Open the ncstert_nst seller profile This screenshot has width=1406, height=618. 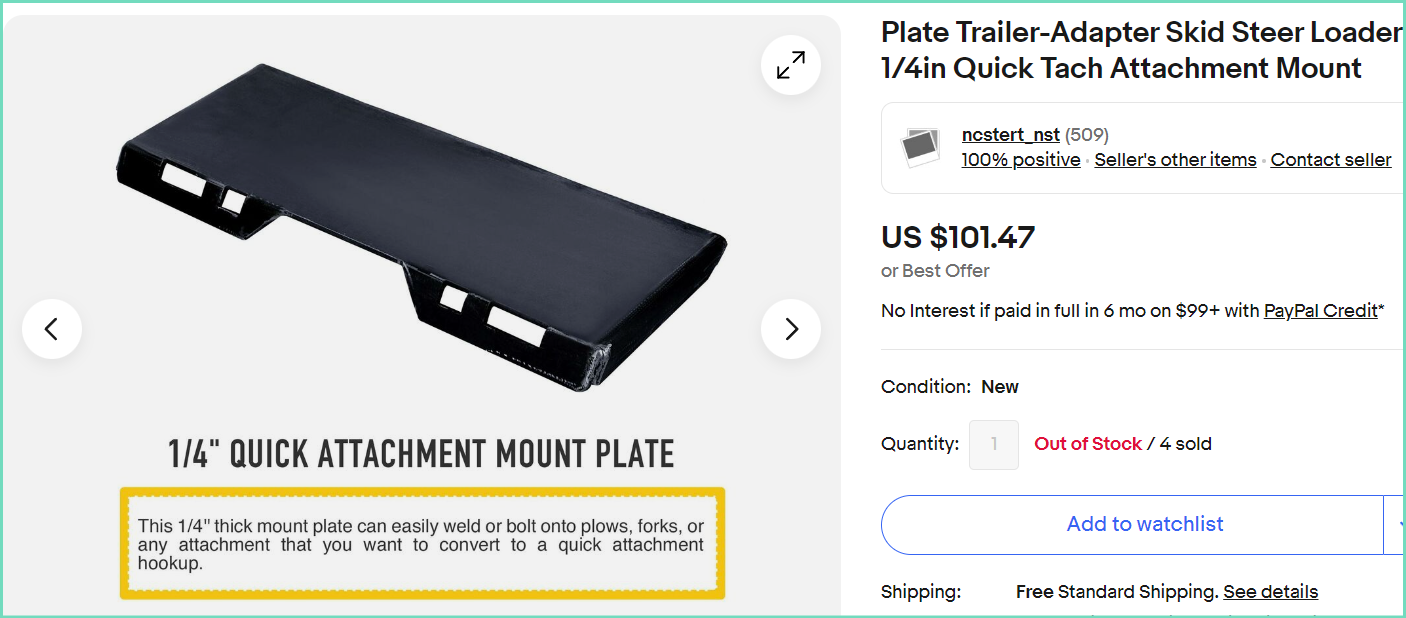[x=1010, y=135]
